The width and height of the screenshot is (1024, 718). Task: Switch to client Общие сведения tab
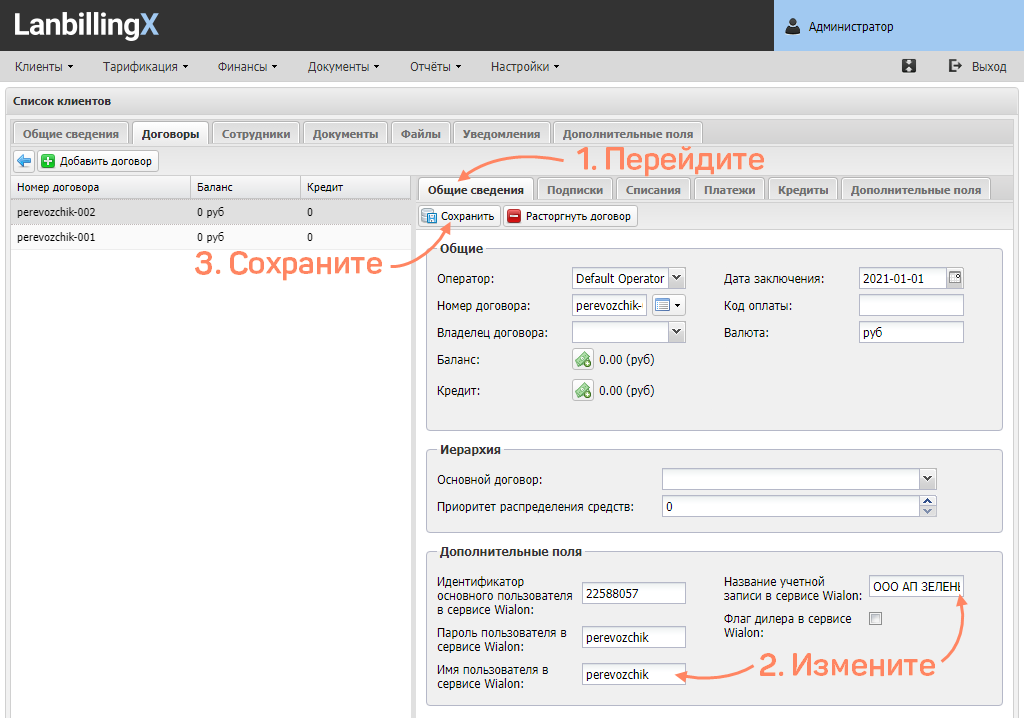tap(71, 133)
